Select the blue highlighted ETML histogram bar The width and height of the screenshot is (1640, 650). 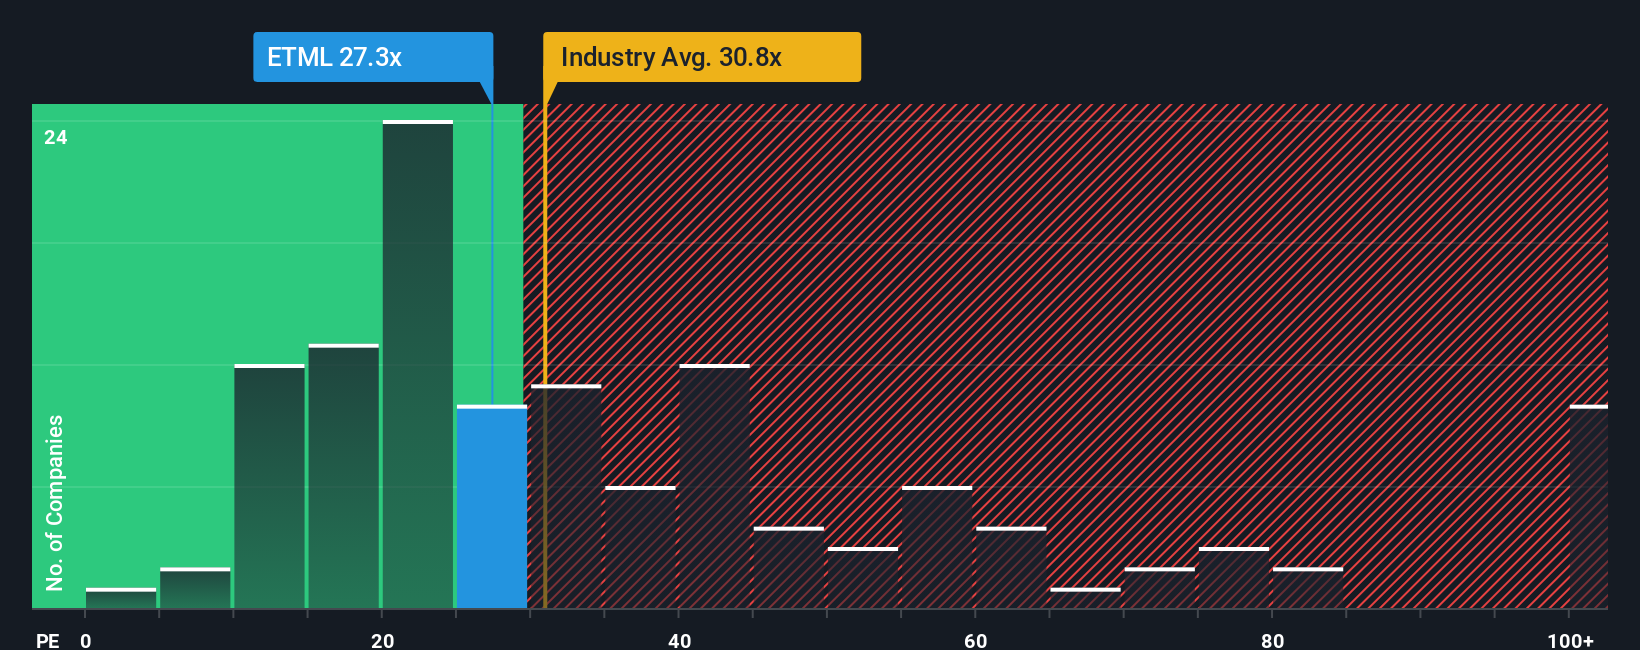[492, 507]
